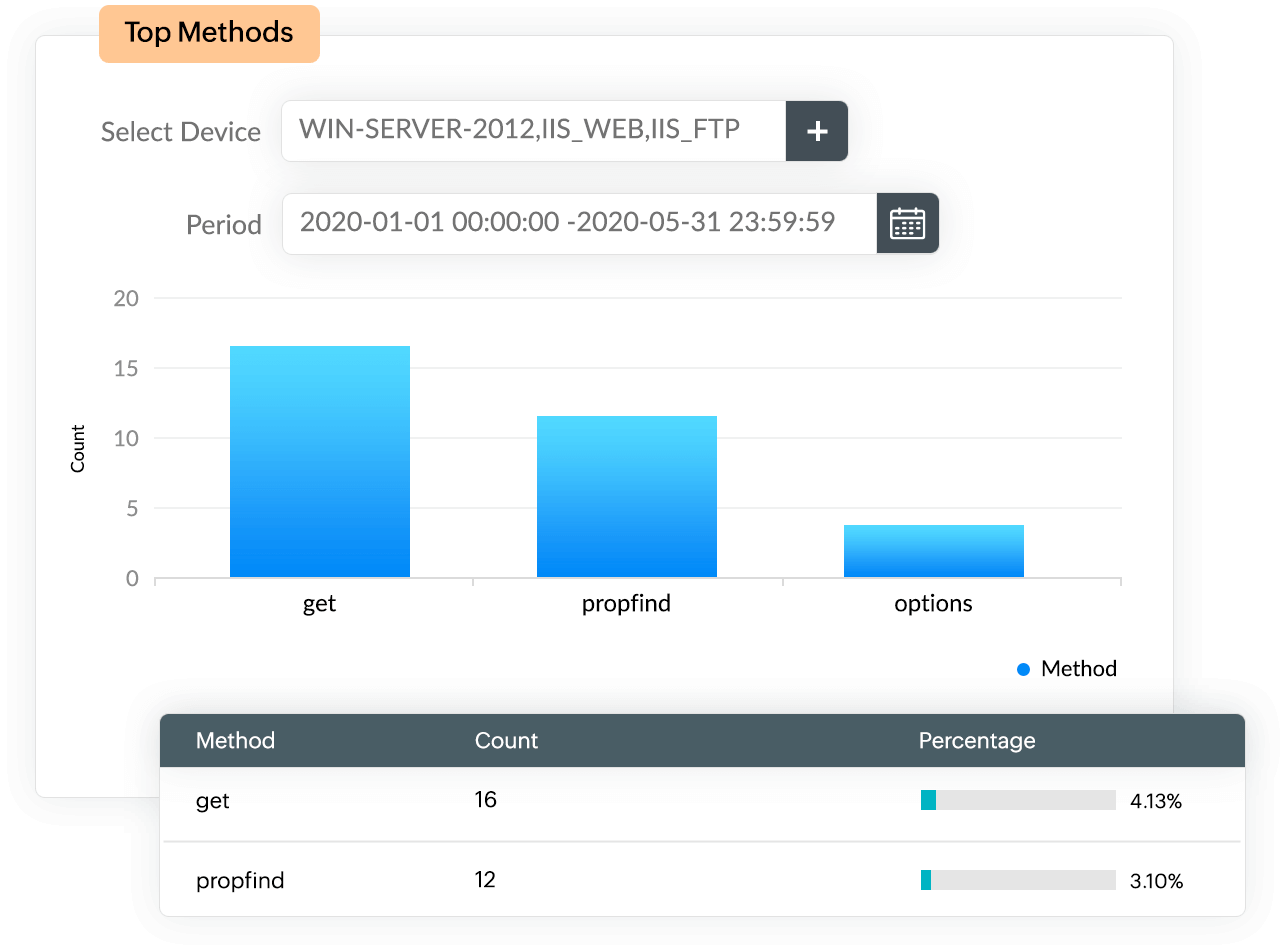Click the count value 16

coord(486,800)
